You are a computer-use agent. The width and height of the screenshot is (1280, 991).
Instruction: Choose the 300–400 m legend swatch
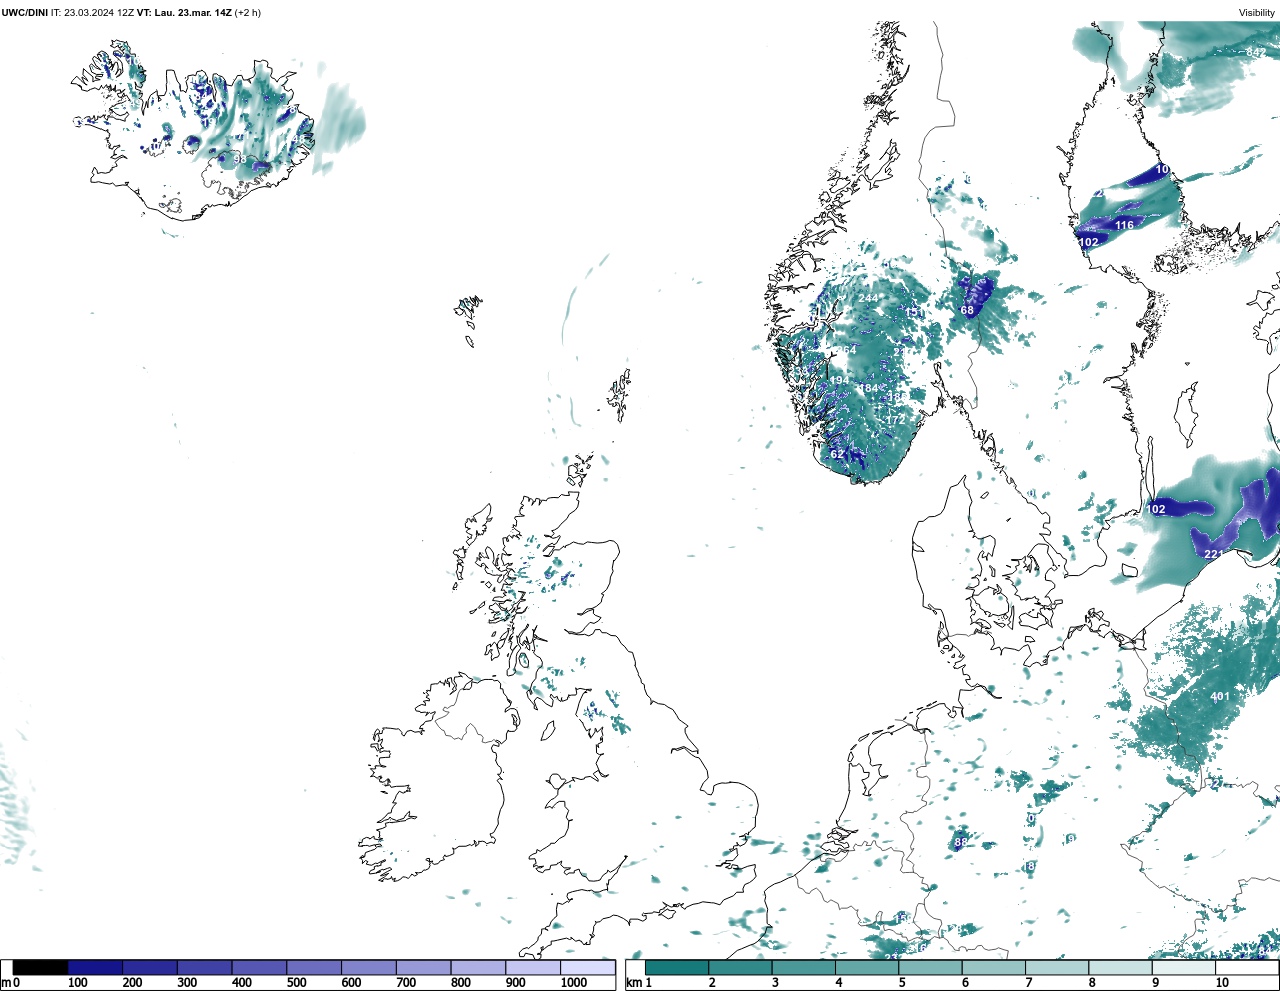point(205,967)
